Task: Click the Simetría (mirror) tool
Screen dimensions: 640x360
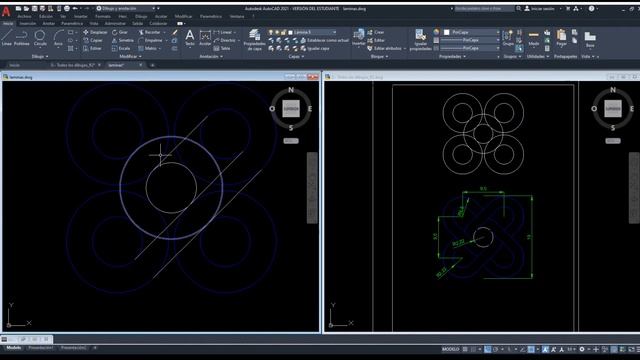Action: click(x=122, y=40)
